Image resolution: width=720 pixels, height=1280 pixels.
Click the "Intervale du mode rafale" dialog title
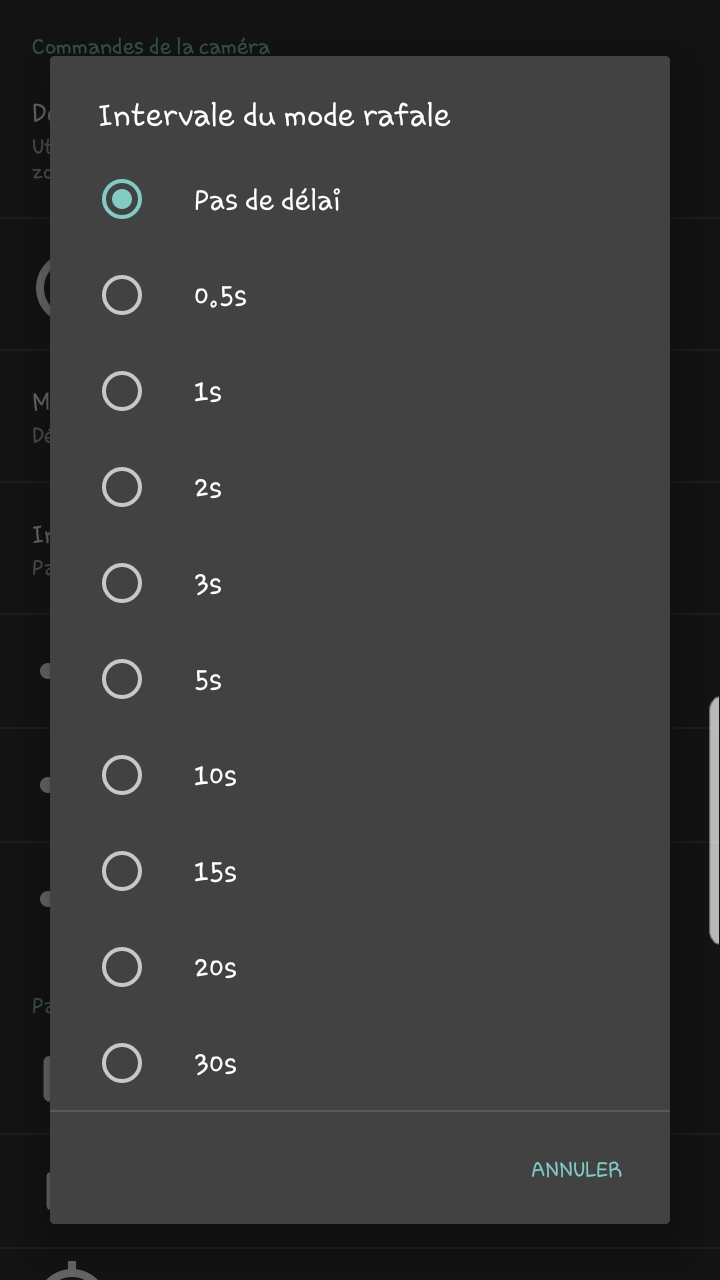[274, 116]
